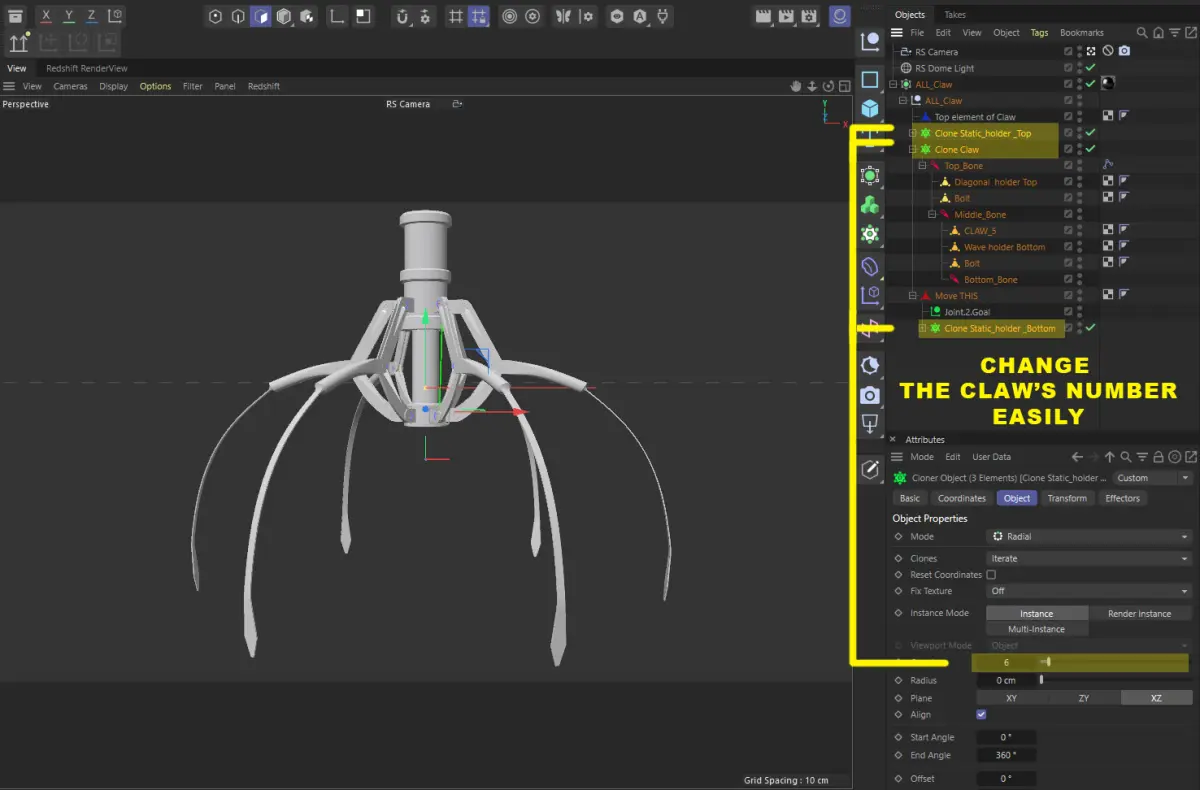The height and width of the screenshot is (790, 1200).
Task: Open the Fix Texture dropdown showing Off
Action: coord(1090,591)
